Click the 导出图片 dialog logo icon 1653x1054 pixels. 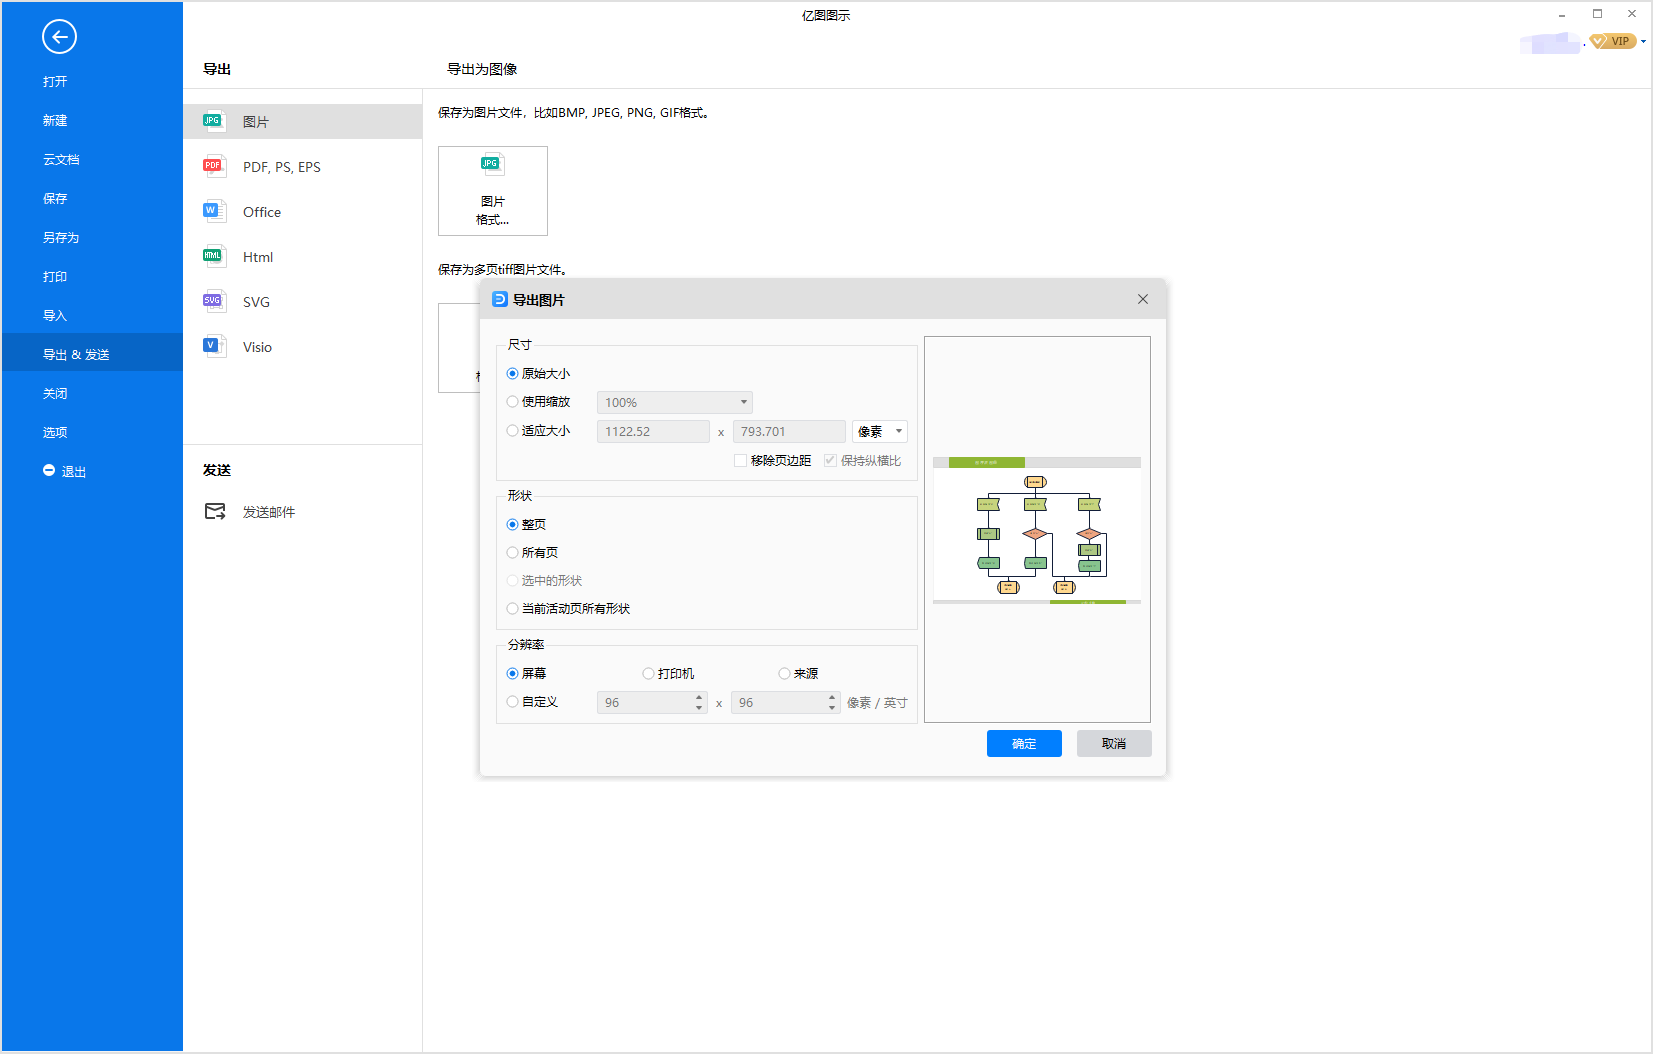(500, 299)
